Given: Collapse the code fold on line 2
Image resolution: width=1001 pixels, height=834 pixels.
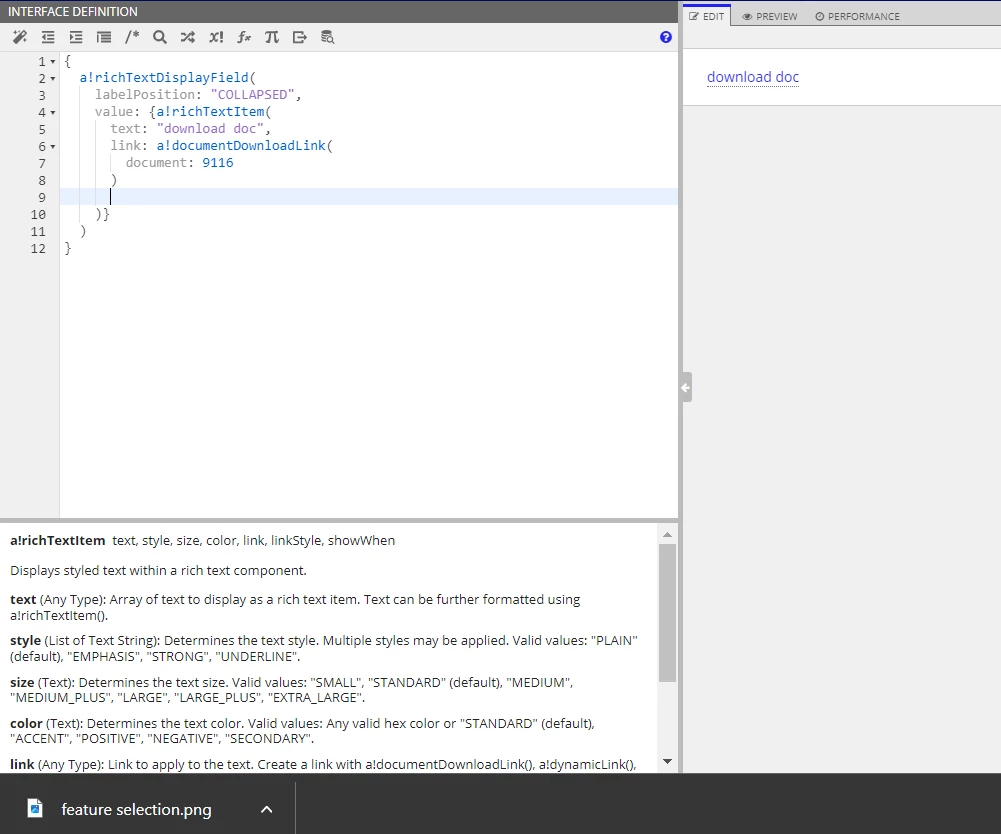Looking at the screenshot, I should click(53, 79).
